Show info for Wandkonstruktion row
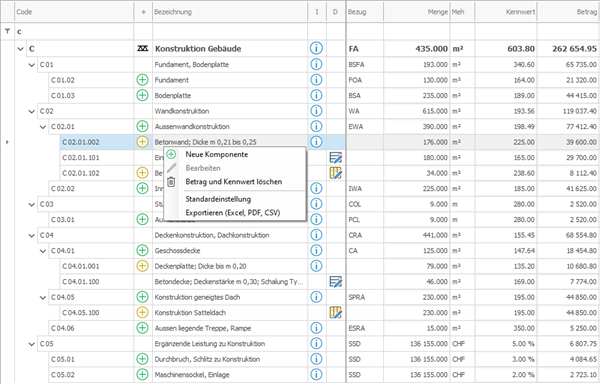Image resolution: width=600 pixels, height=384 pixels. click(316, 111)
